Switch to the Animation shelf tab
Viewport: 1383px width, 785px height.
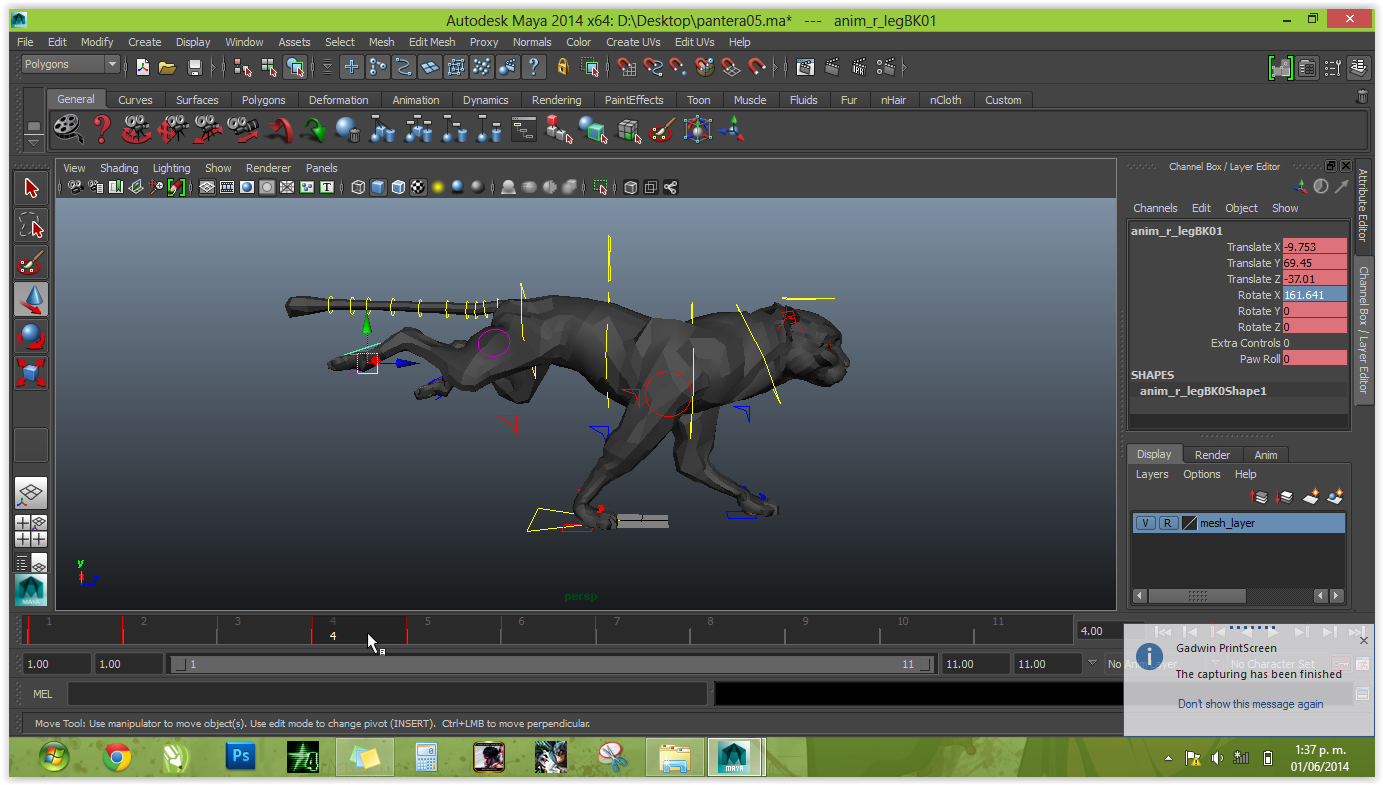coord(415,100)
